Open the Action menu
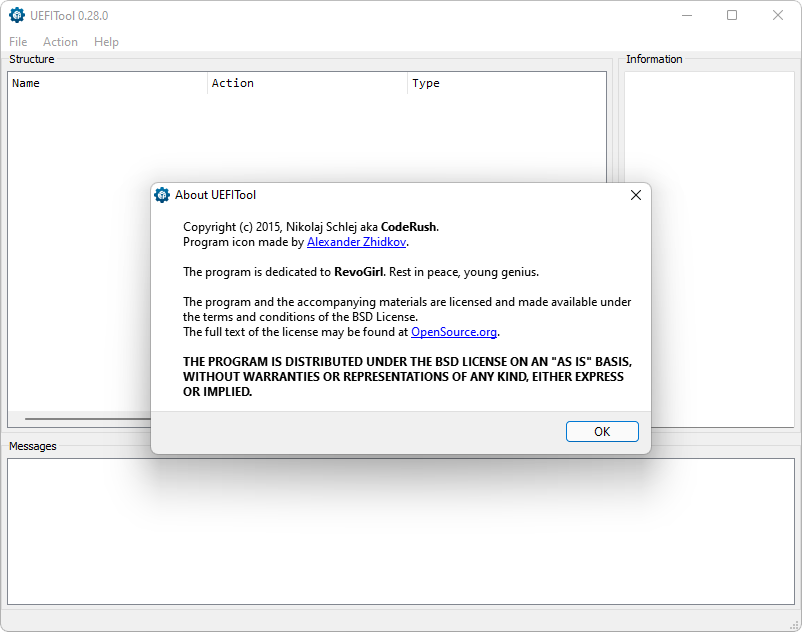 [x=60, y=42]
